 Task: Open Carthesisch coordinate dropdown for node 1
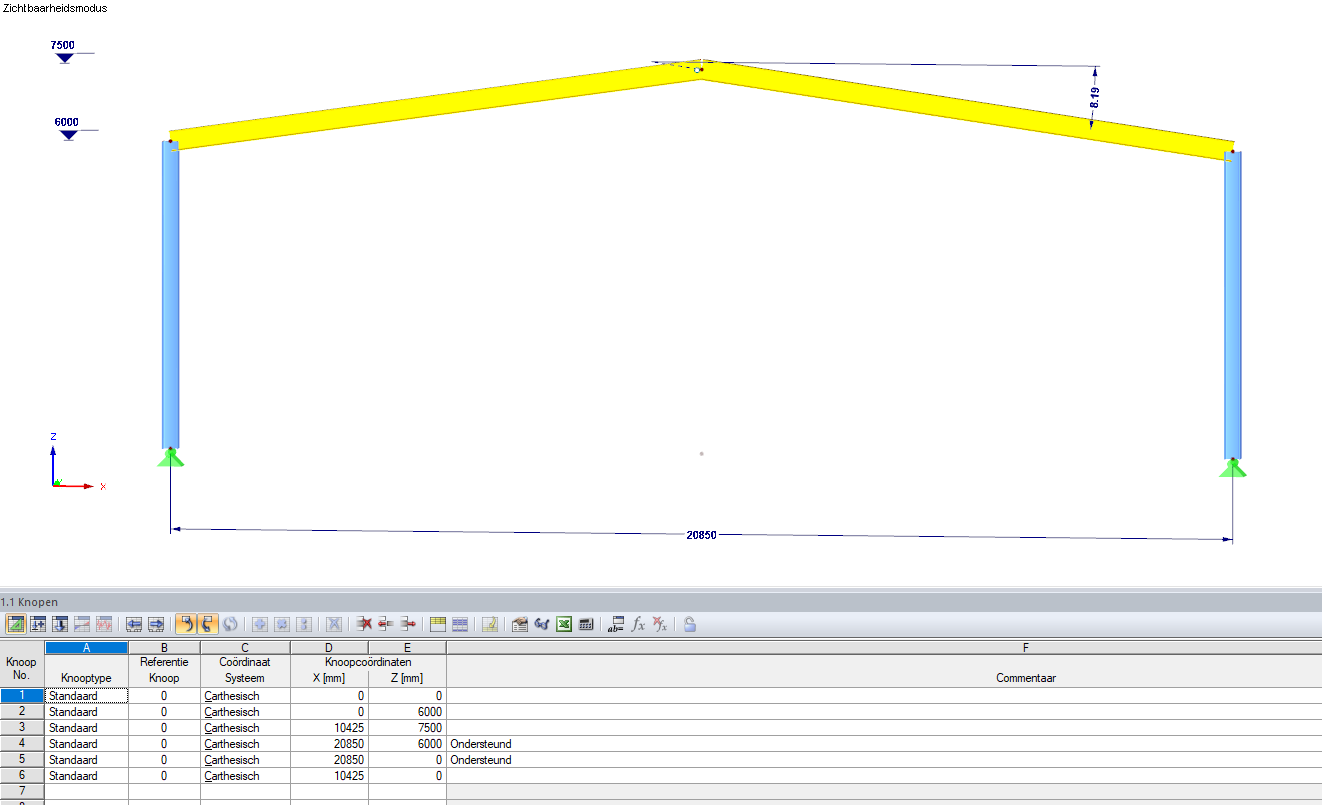click(244, 695)
